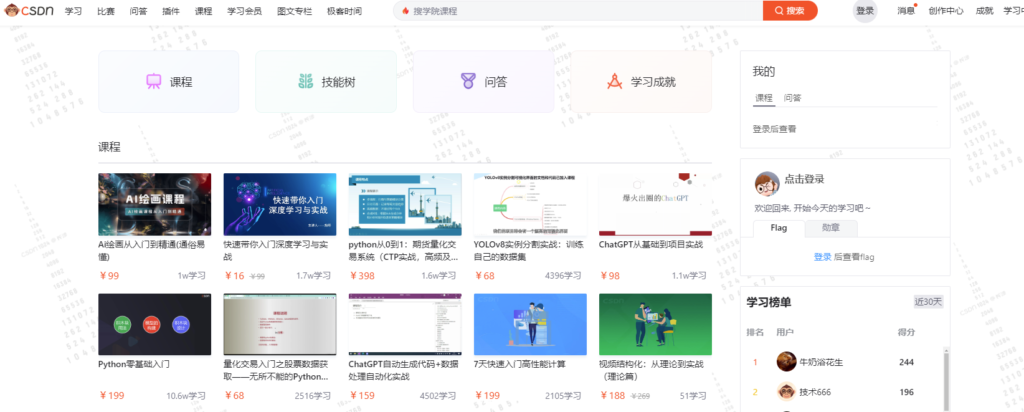
Task: Click 学习榜单 heading
Action: point(769,302)
